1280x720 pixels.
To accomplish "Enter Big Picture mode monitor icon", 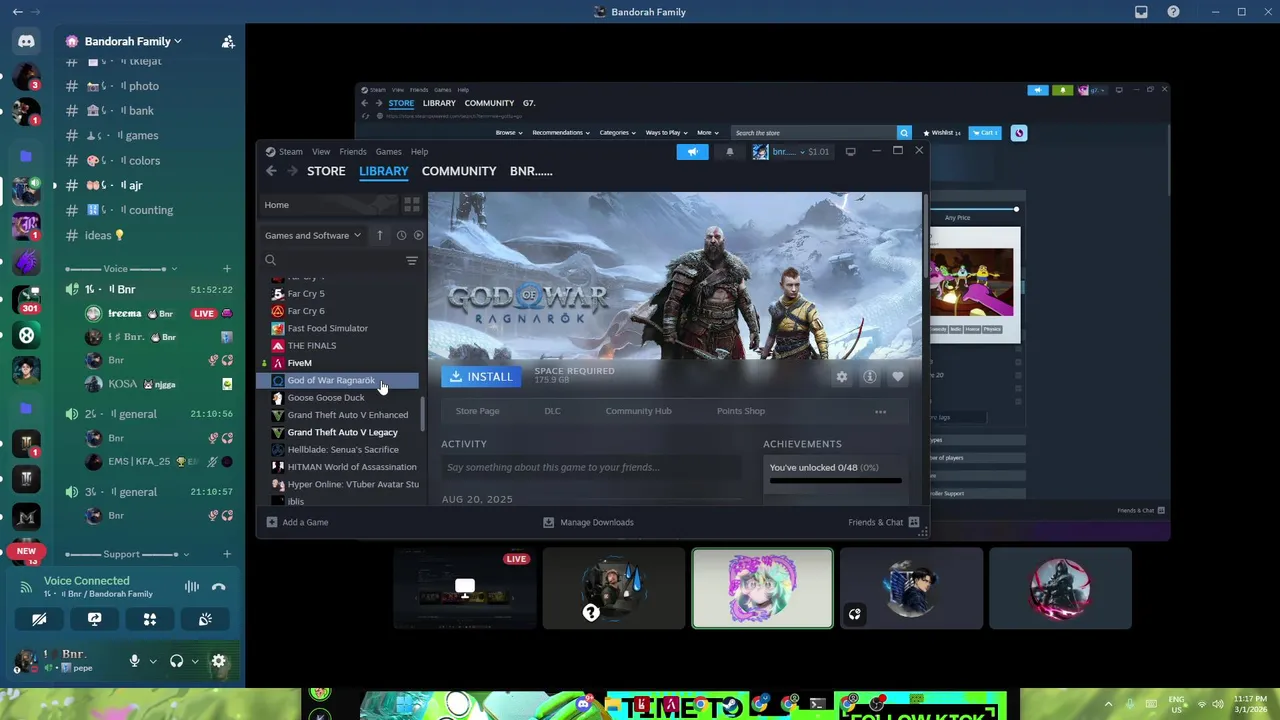I will pyautogui.click(x=850, y=152).
